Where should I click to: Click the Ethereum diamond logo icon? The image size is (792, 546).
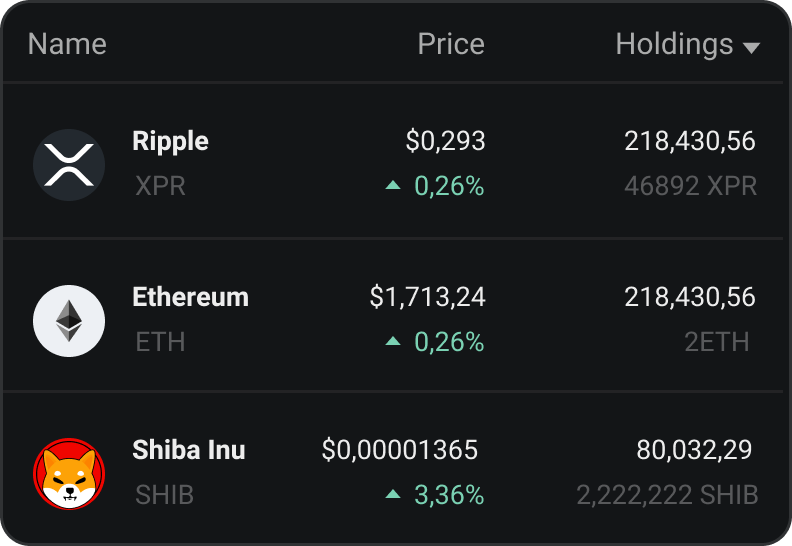click(x=69, y=321)
